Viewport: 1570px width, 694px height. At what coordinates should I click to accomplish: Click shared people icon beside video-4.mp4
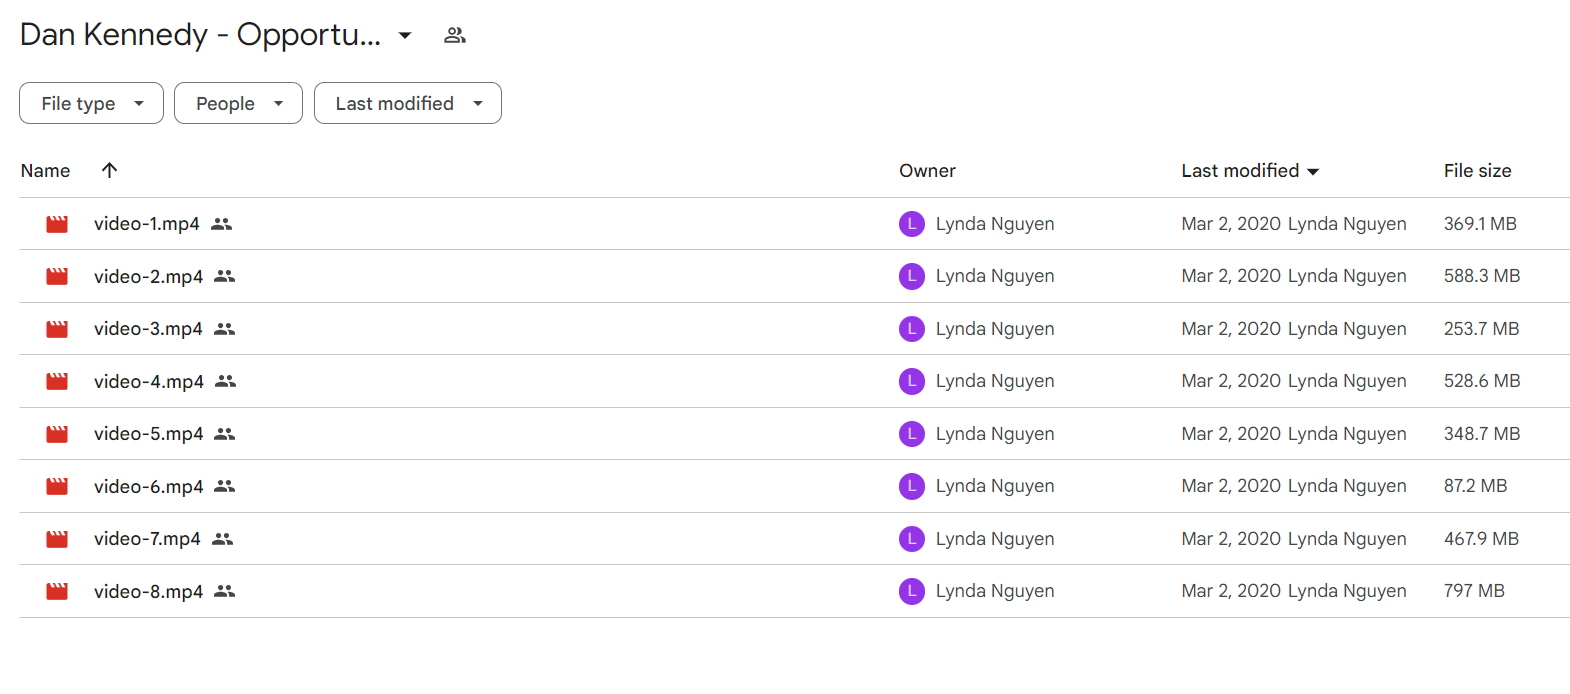click(x=226, y=381)
